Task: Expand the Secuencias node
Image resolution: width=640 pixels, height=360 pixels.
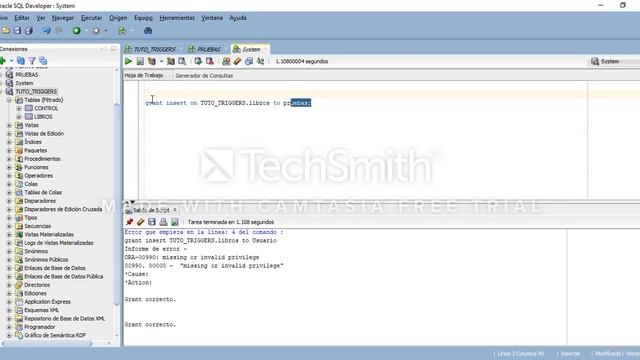Action: 9,226
